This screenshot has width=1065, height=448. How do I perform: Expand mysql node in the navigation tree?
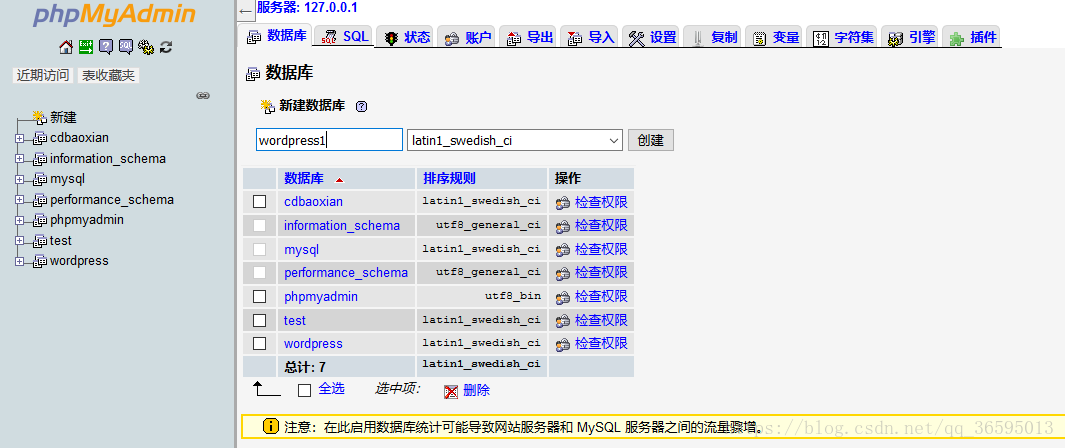[x=20, y=180]
